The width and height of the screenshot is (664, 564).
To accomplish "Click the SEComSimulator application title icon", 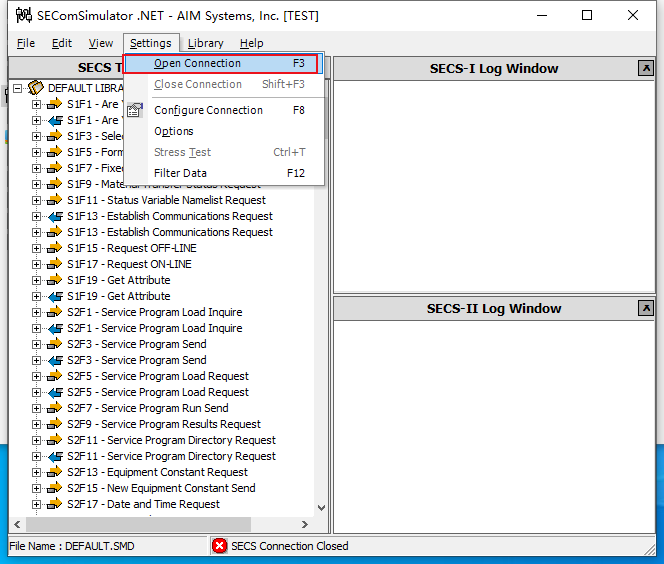I will pyautogui.click(x=24, y=15).
